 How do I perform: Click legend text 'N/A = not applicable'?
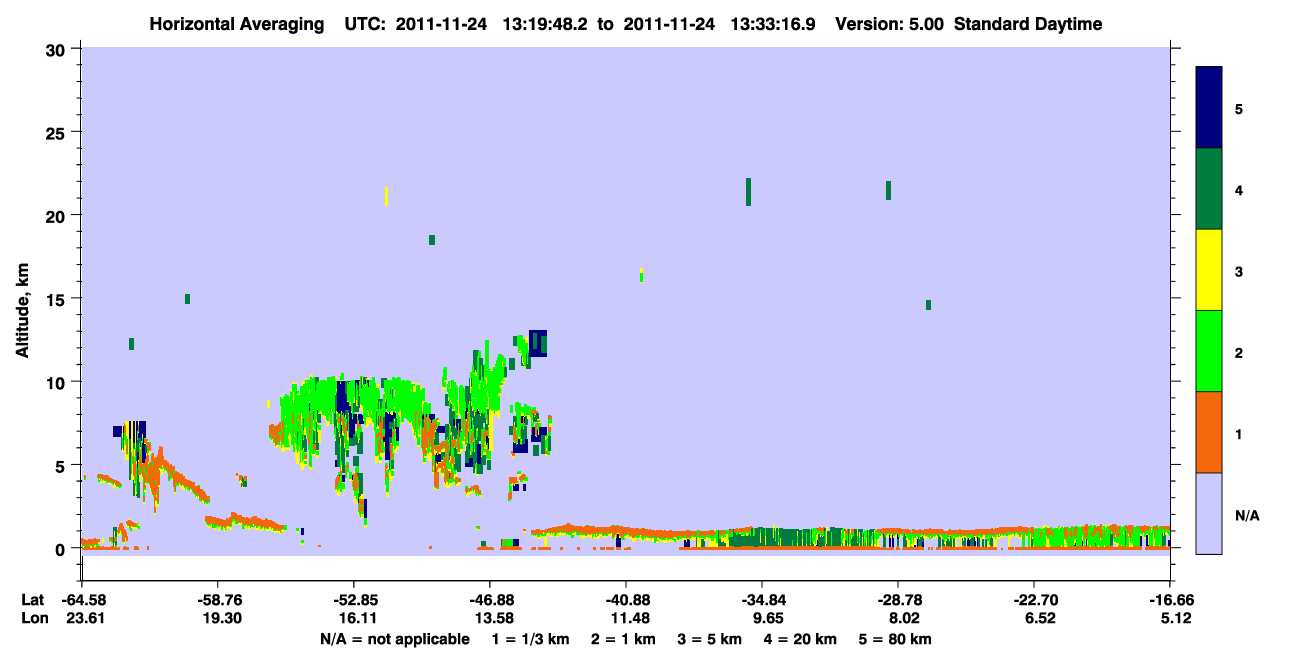click(x=395, y=639)
